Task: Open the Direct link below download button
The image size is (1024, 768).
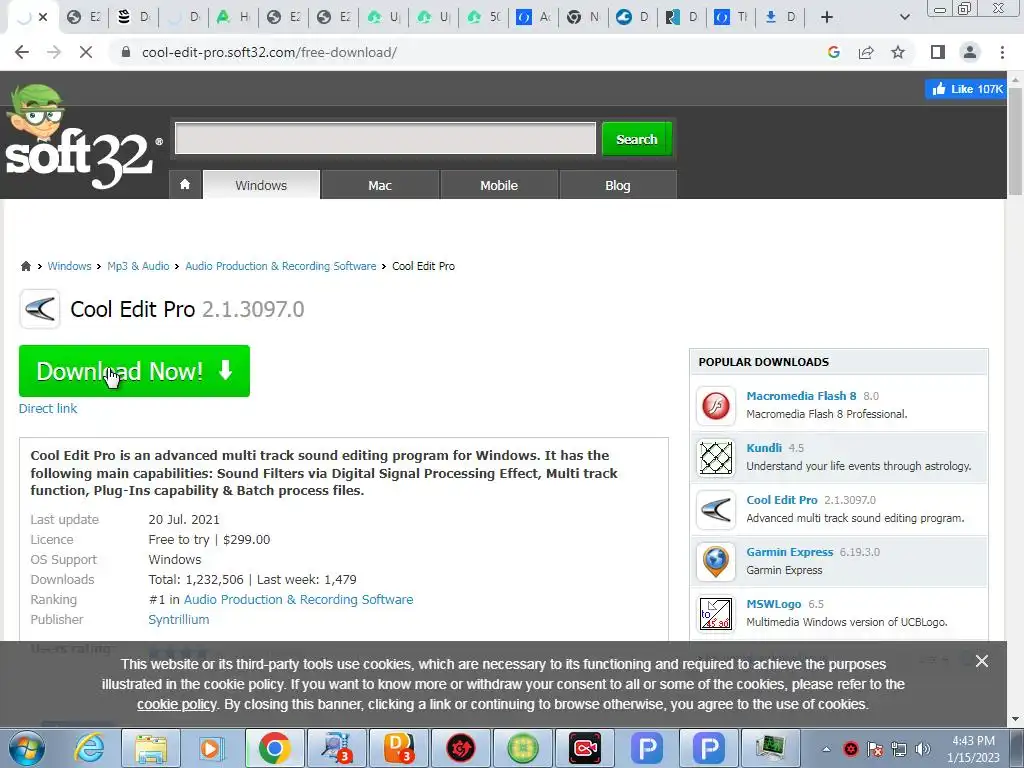Action: 48,408
